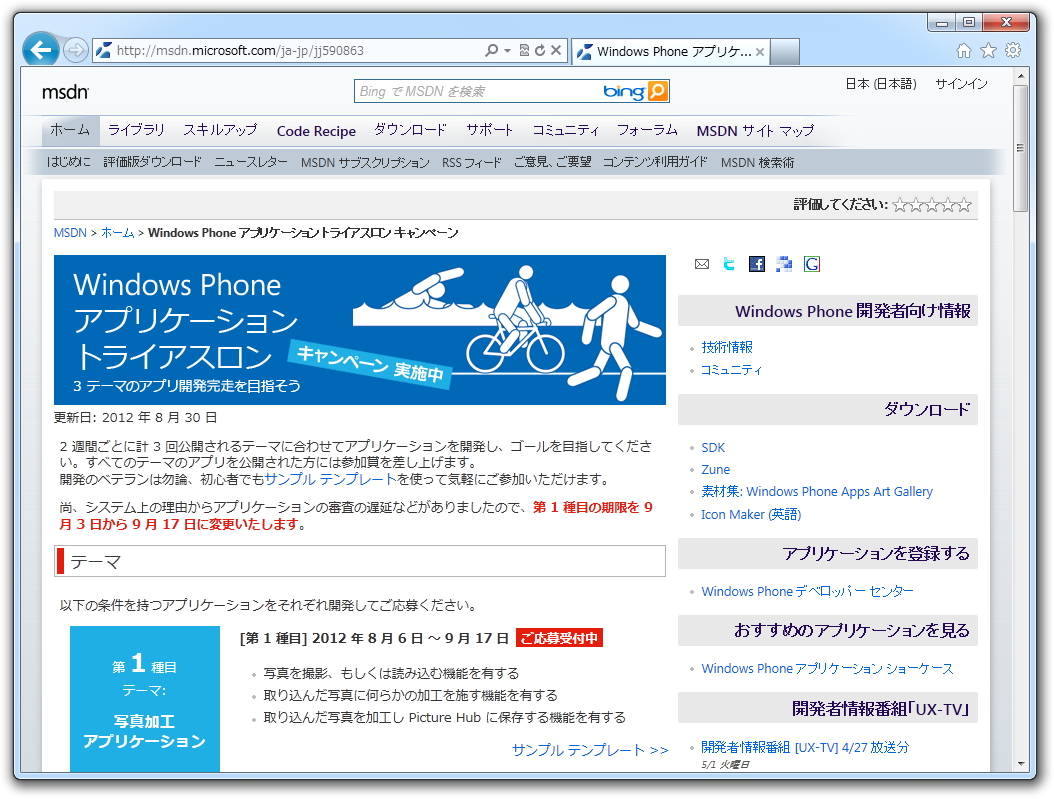
Task: Select the ホーム menu item
Action: 71,130
